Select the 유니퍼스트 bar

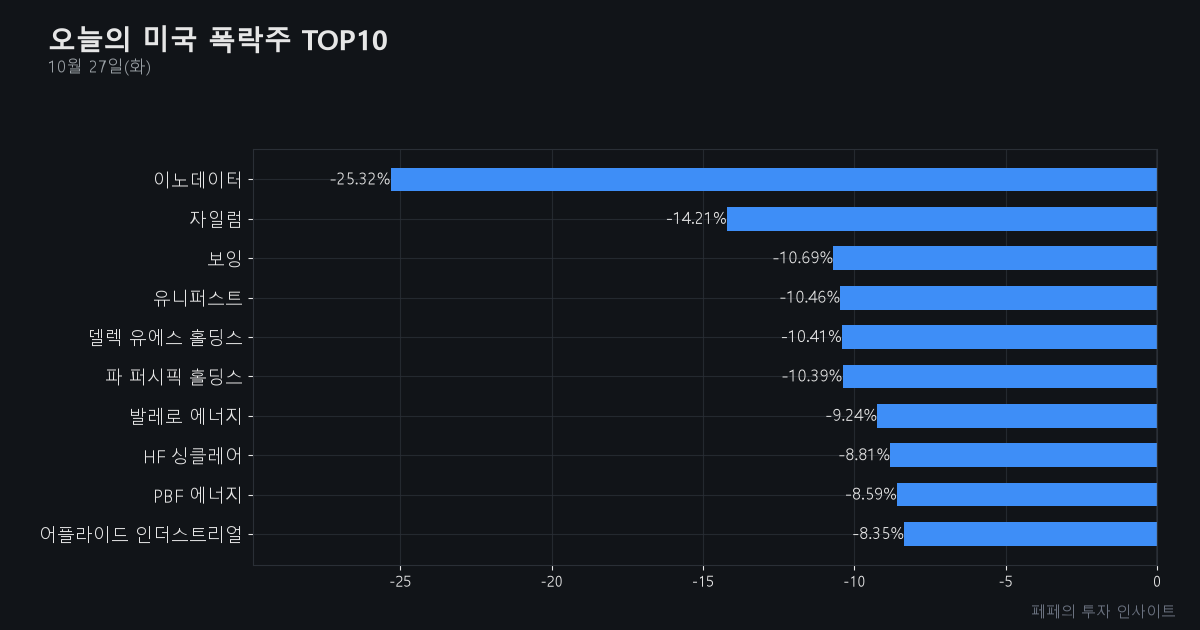(x=998, y=297)
